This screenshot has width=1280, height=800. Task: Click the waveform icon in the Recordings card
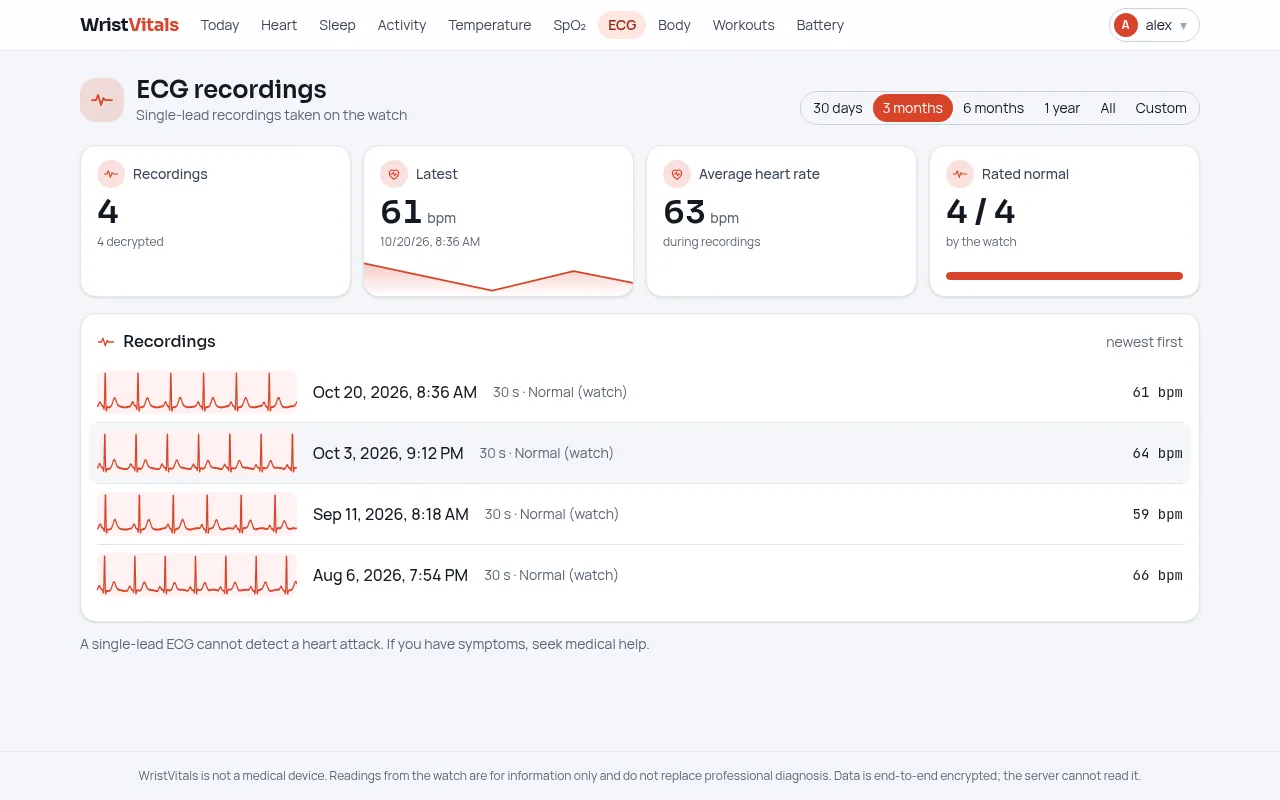(x=111, y=174)
